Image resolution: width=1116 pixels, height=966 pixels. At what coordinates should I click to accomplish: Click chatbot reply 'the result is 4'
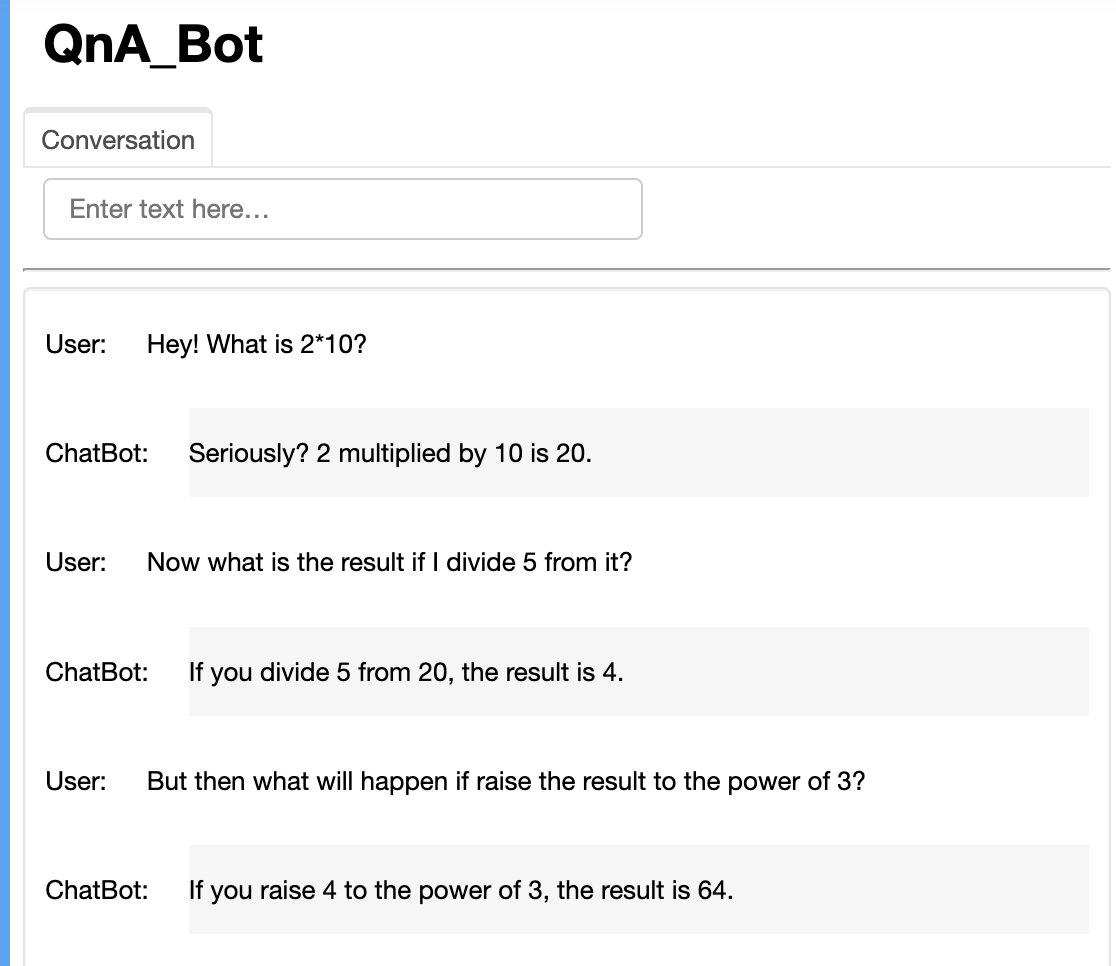(x=542, y=672)
